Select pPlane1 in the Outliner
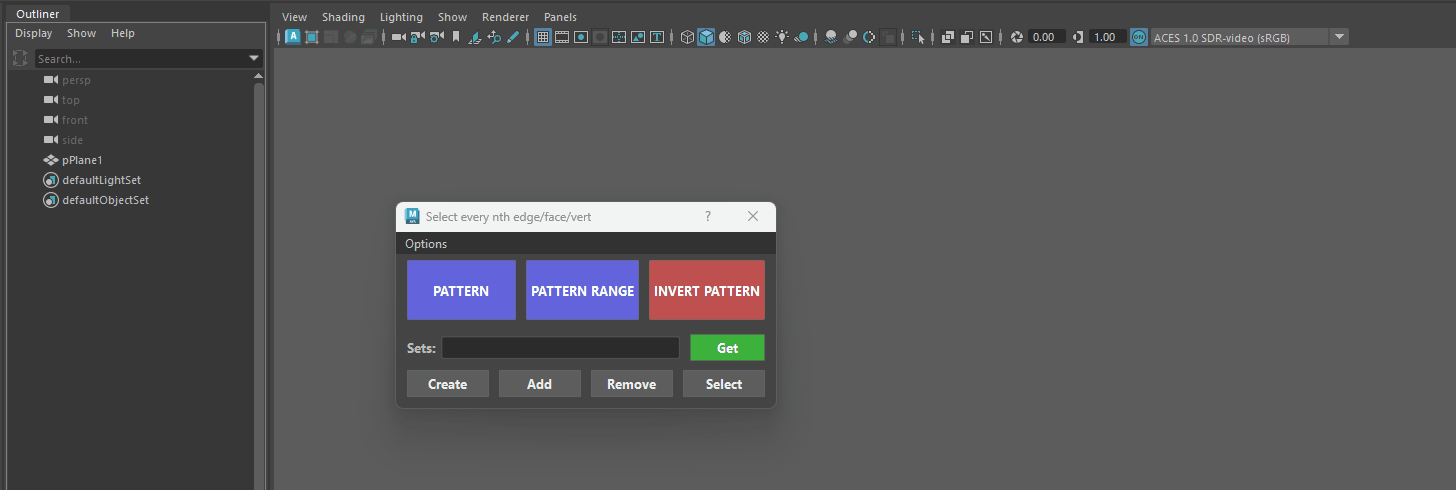 [x=82, y=160]
